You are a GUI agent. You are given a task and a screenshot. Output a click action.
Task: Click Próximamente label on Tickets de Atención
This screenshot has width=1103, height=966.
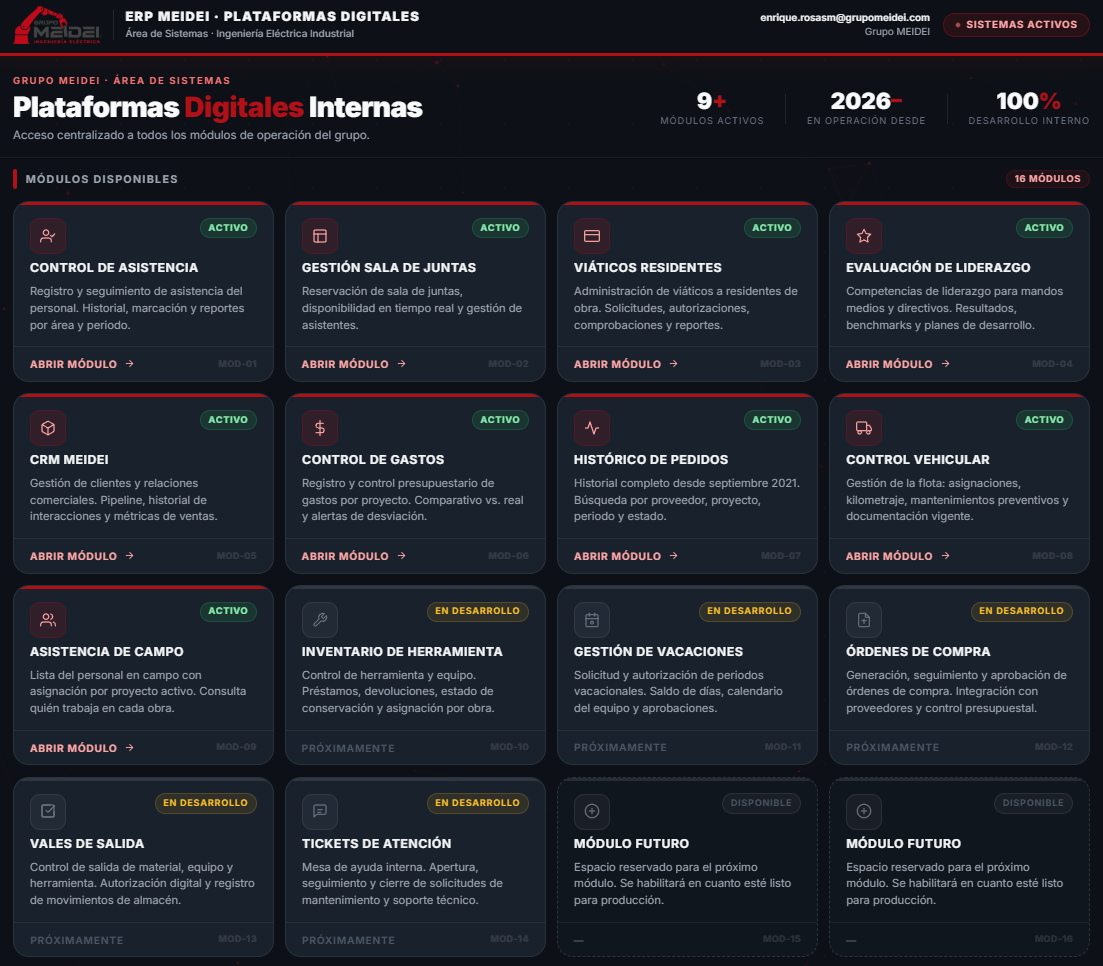[348, 940]
